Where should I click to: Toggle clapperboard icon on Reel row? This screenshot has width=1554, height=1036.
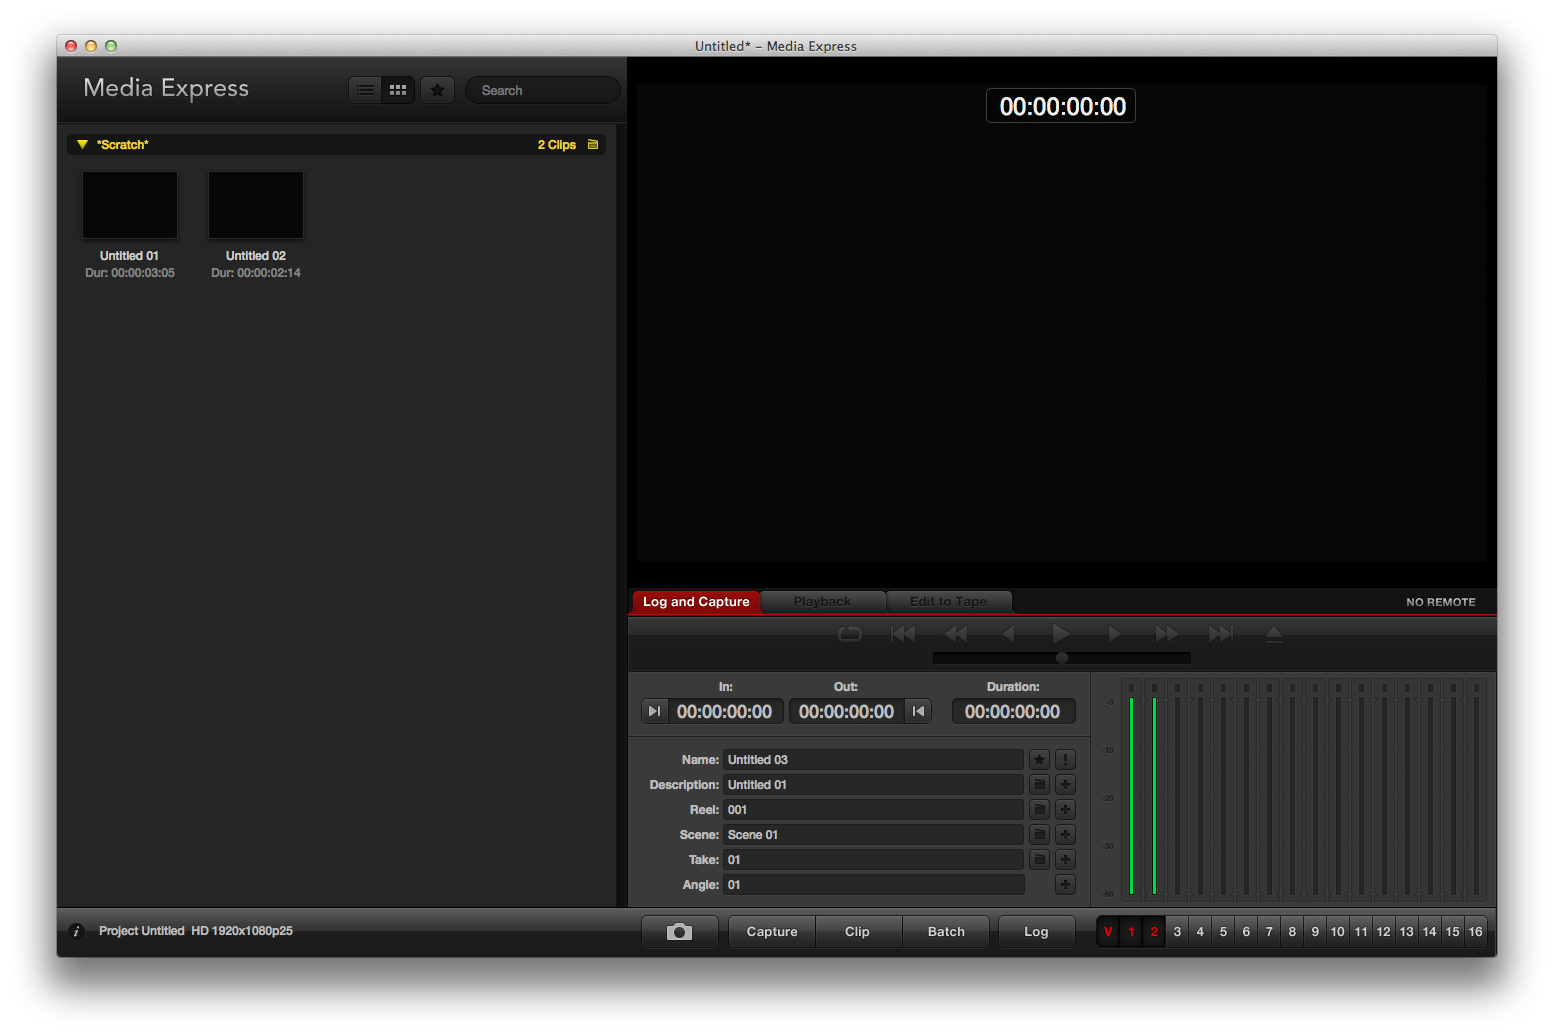[1039, 810]
